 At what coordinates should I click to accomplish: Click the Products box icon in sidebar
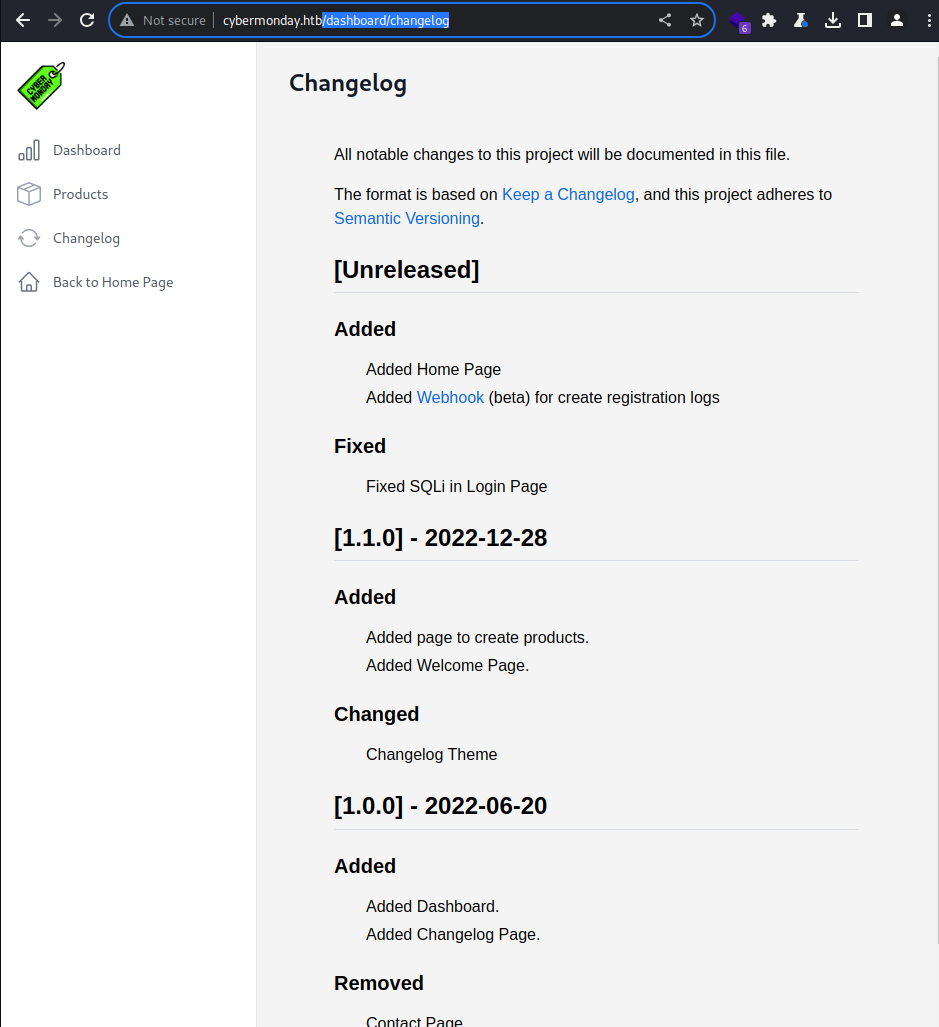click(x=29, y=194)
